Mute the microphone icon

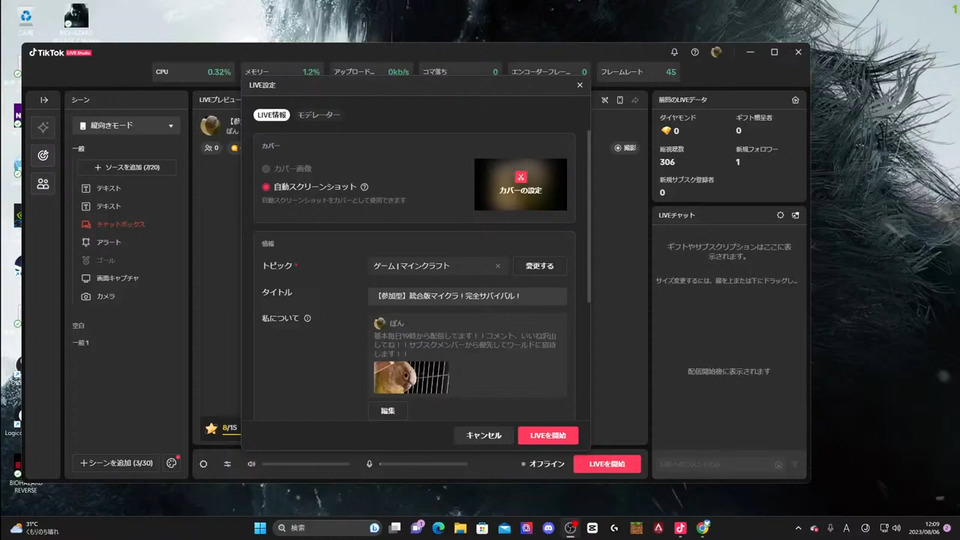(x=369, y=464)
